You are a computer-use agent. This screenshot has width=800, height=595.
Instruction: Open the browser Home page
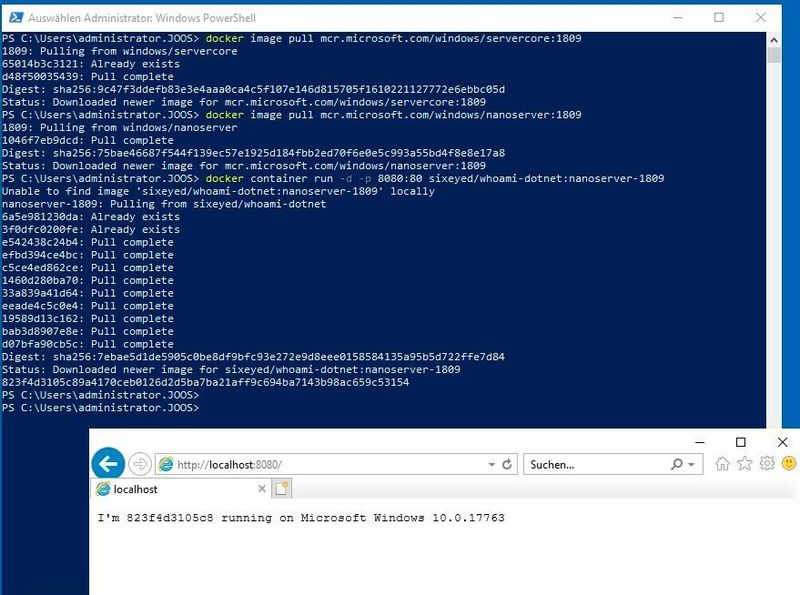coord(721,463)
